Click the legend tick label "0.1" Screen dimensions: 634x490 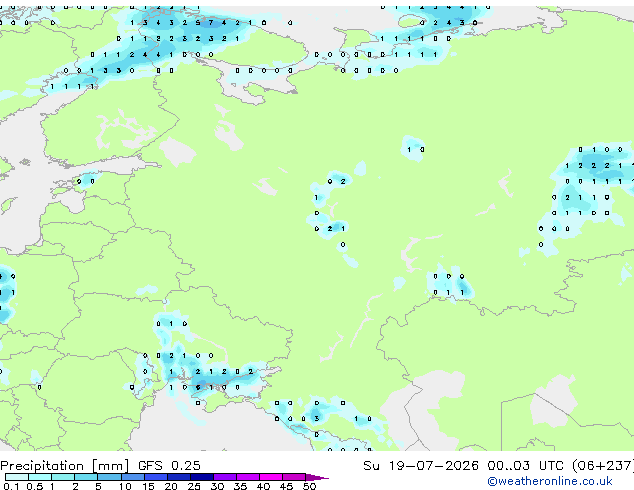[x=11, y=486]
